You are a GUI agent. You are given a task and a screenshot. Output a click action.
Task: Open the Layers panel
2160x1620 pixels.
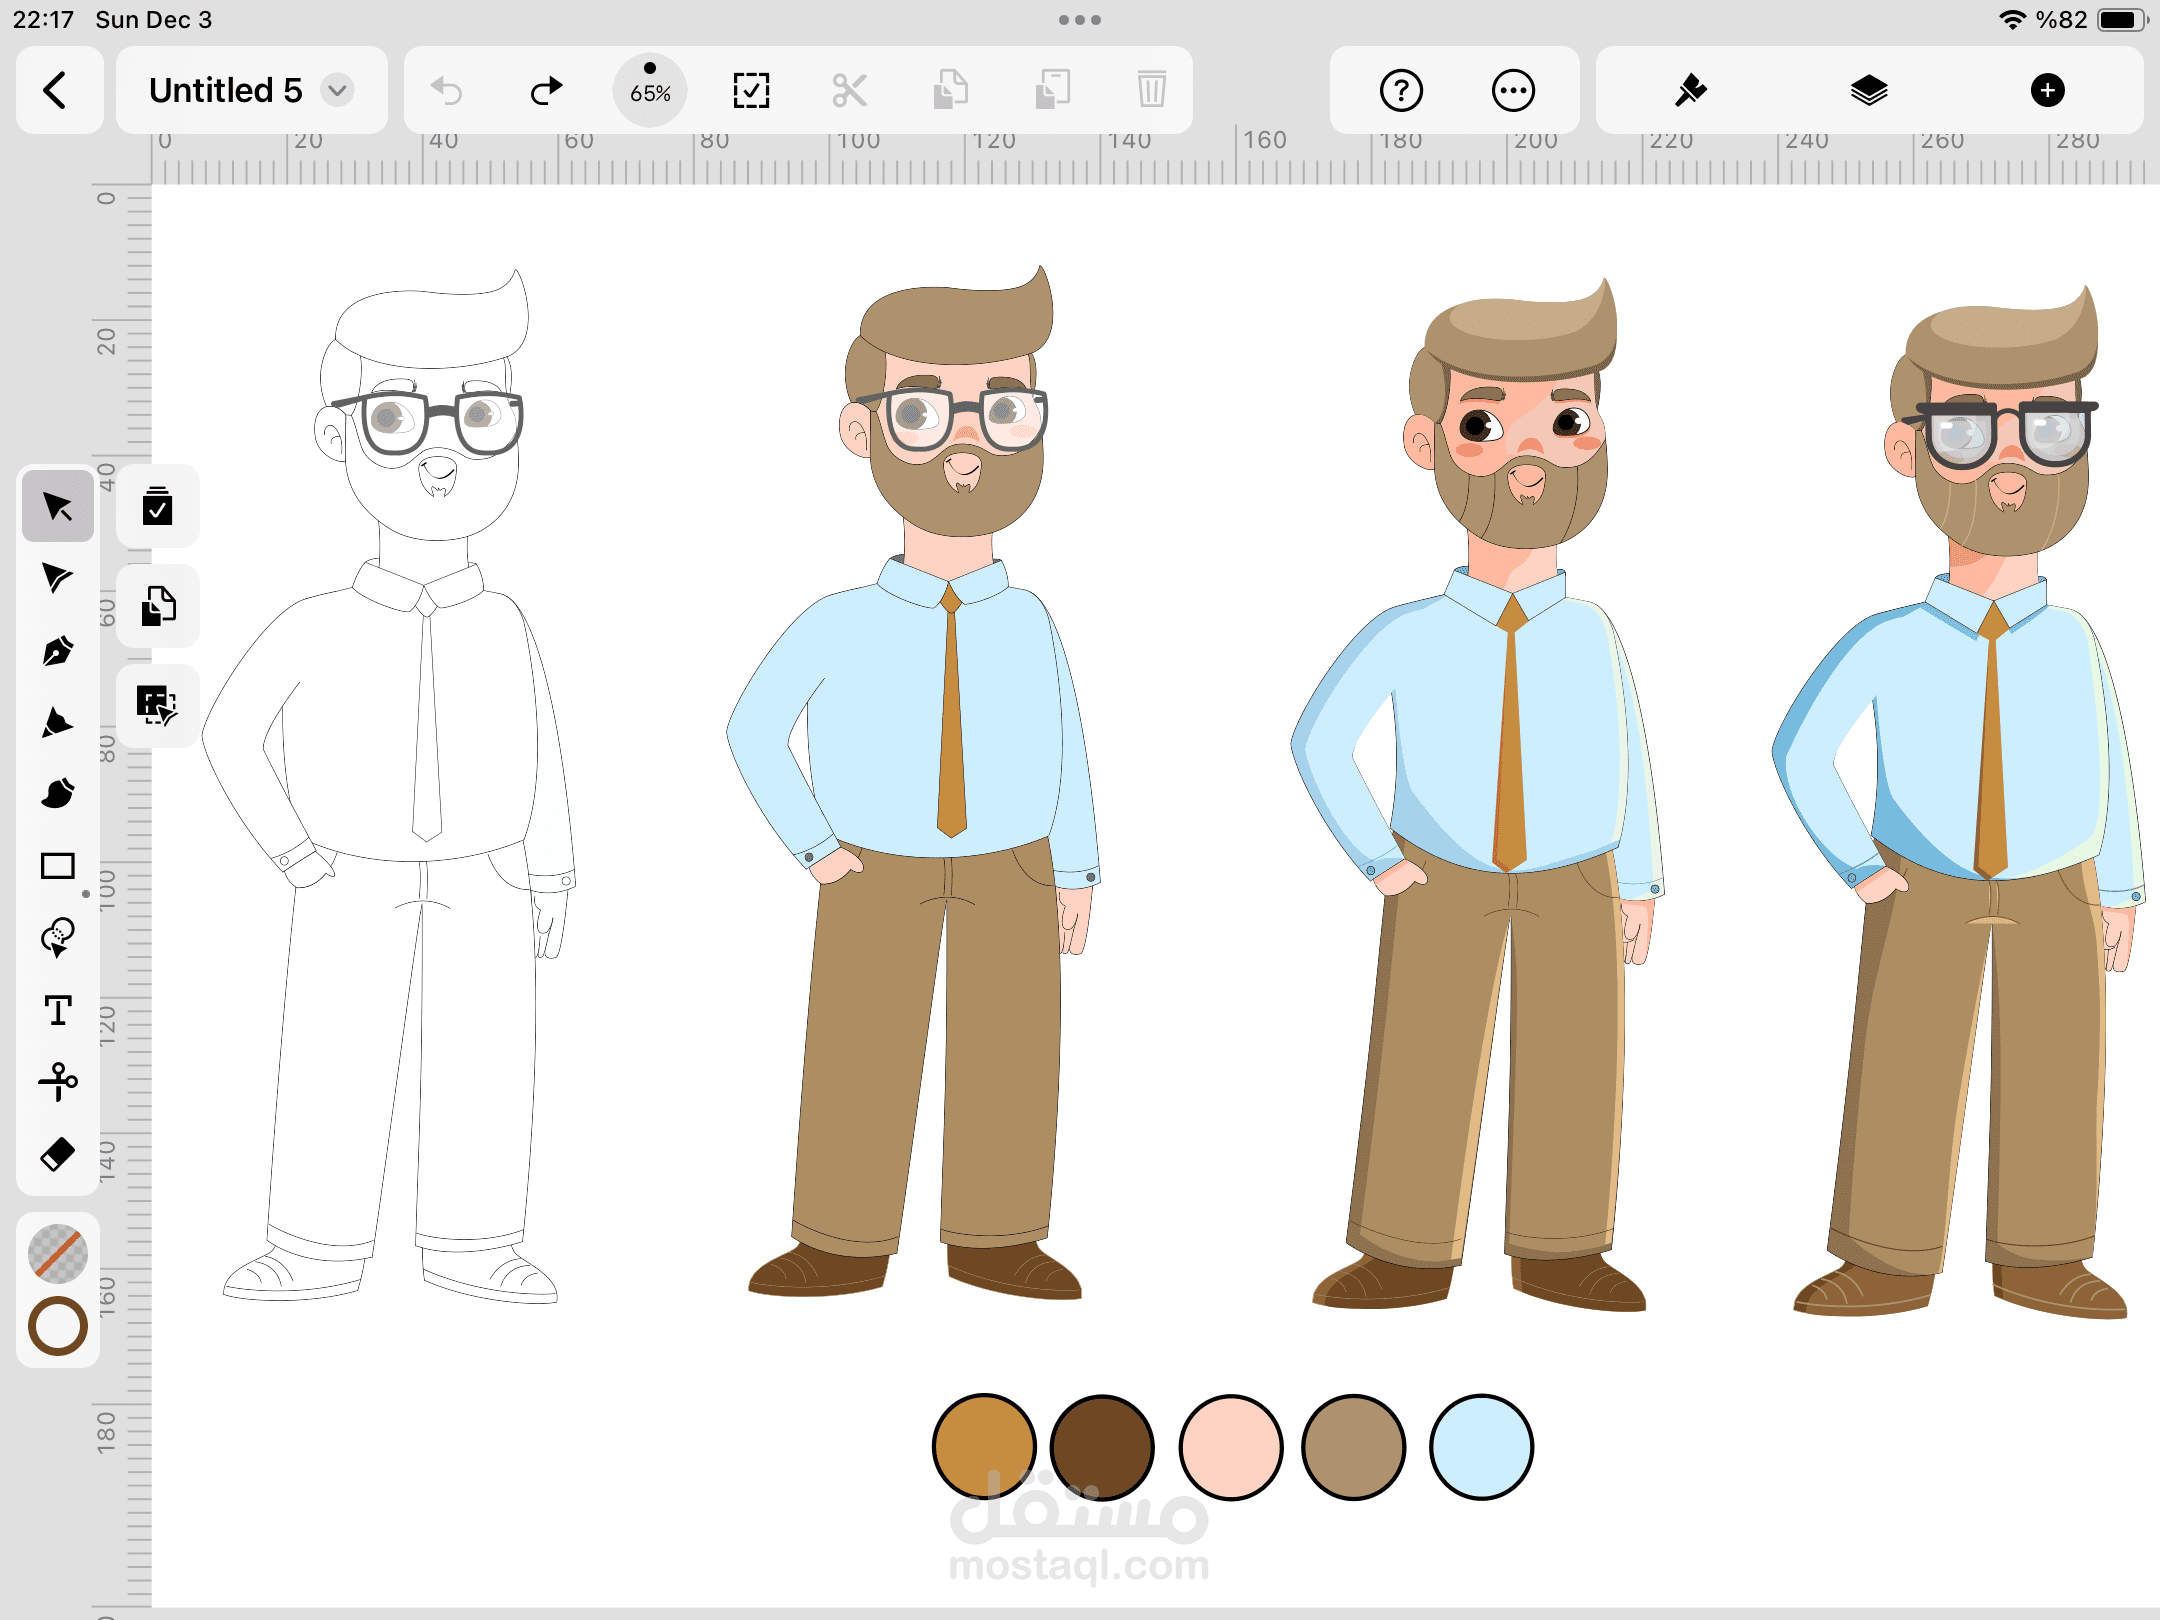1869,91
